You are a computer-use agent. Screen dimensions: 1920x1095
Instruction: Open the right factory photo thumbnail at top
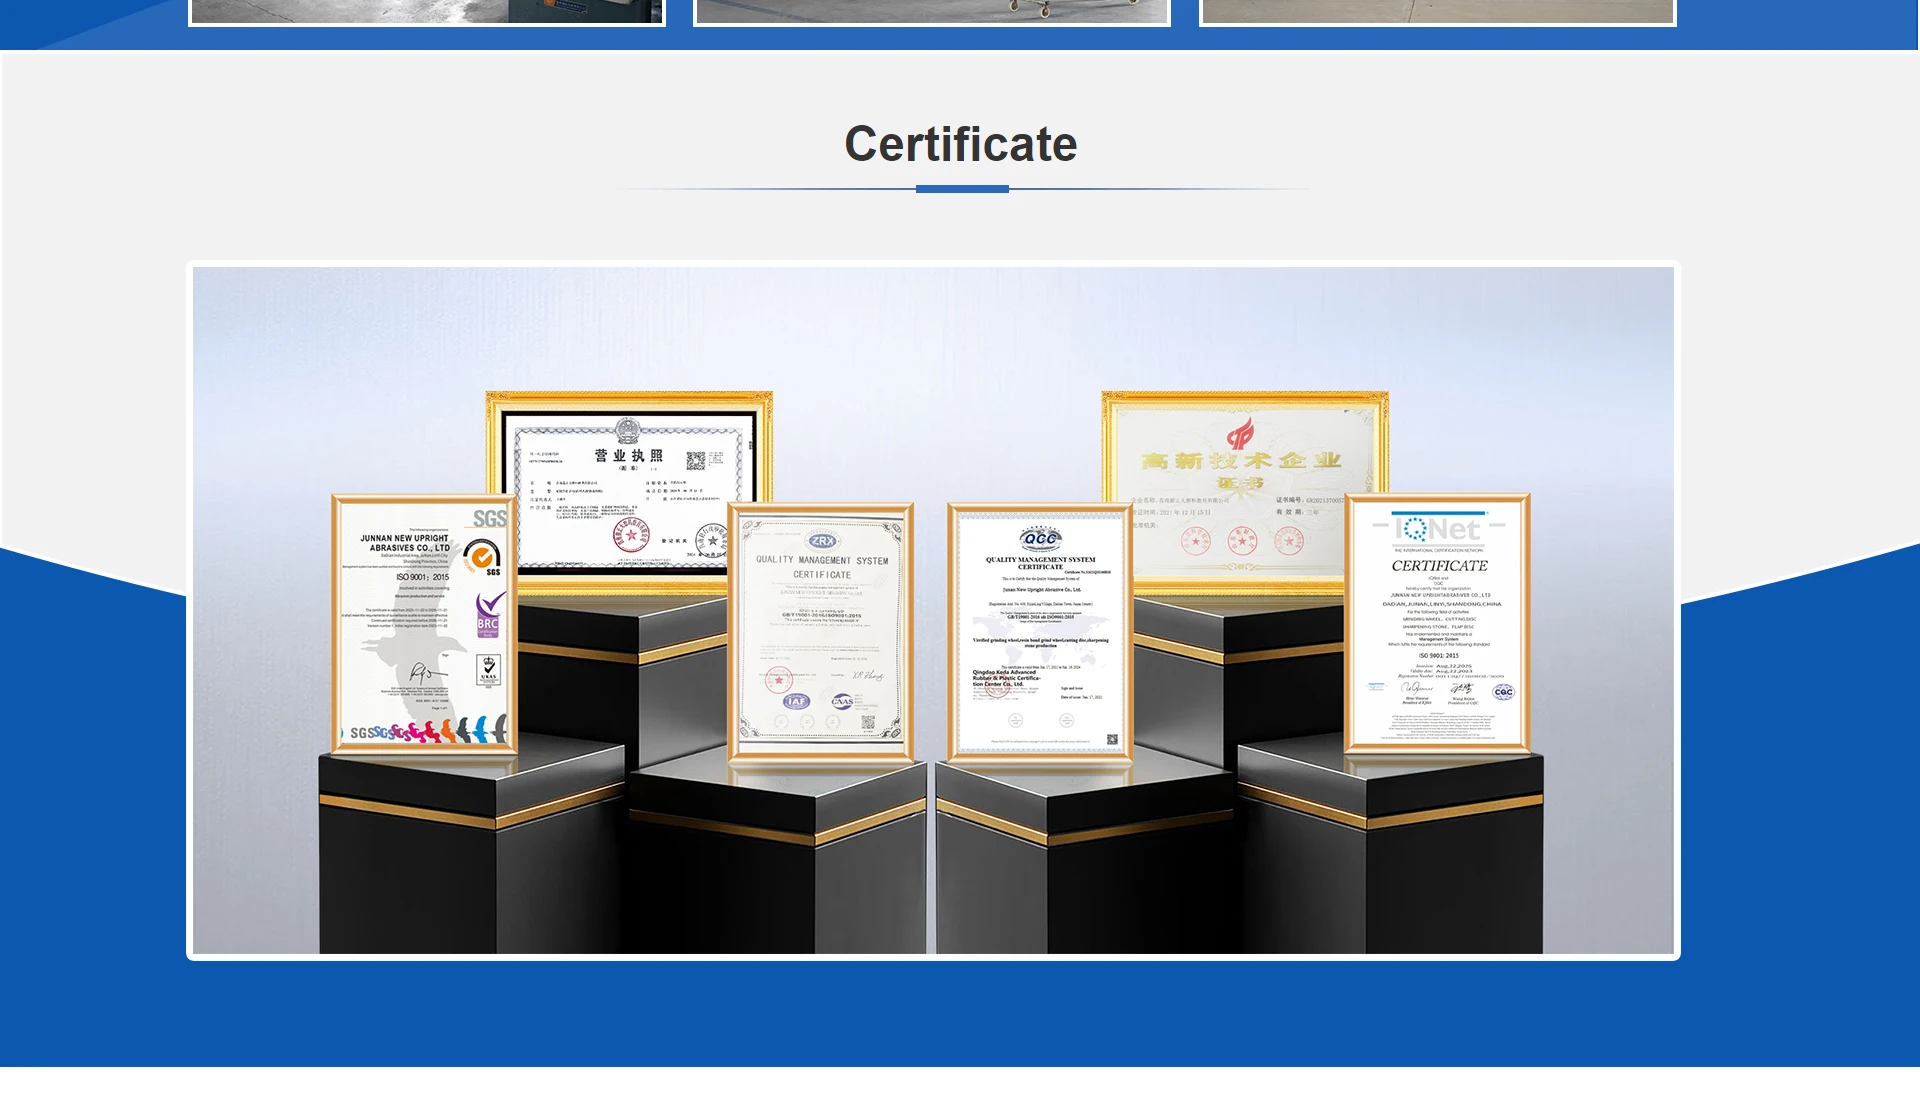(1437, 11)
